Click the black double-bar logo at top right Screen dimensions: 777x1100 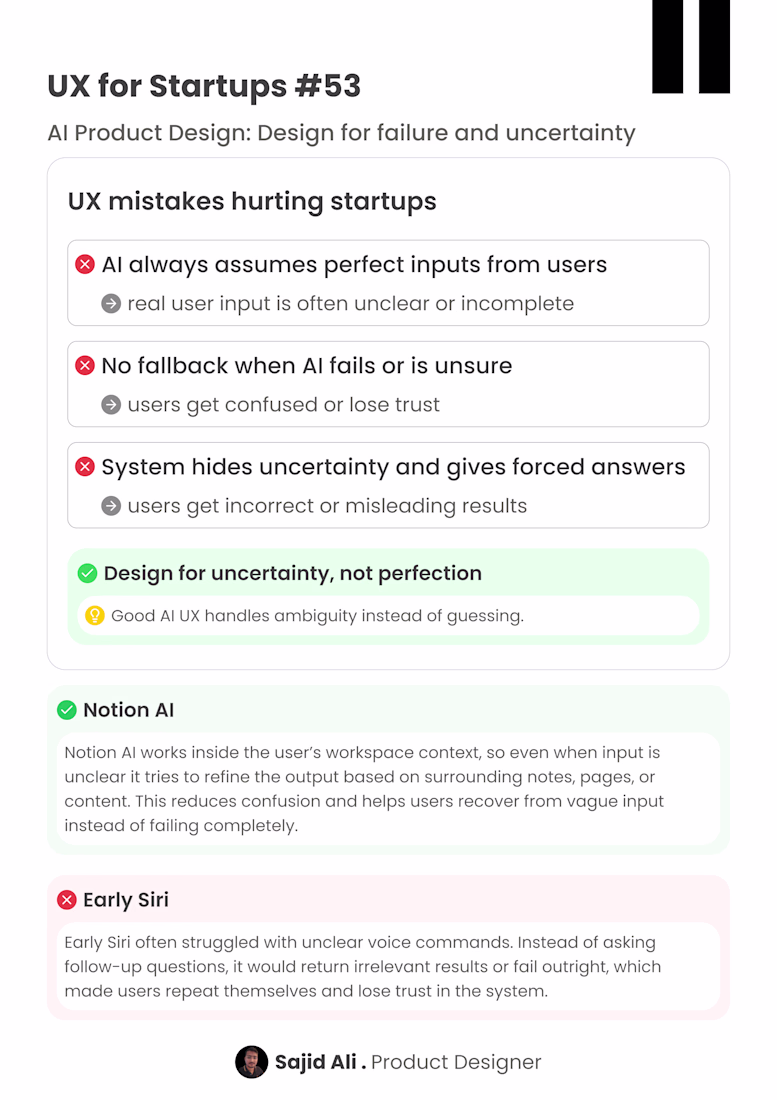coord(691,46)
